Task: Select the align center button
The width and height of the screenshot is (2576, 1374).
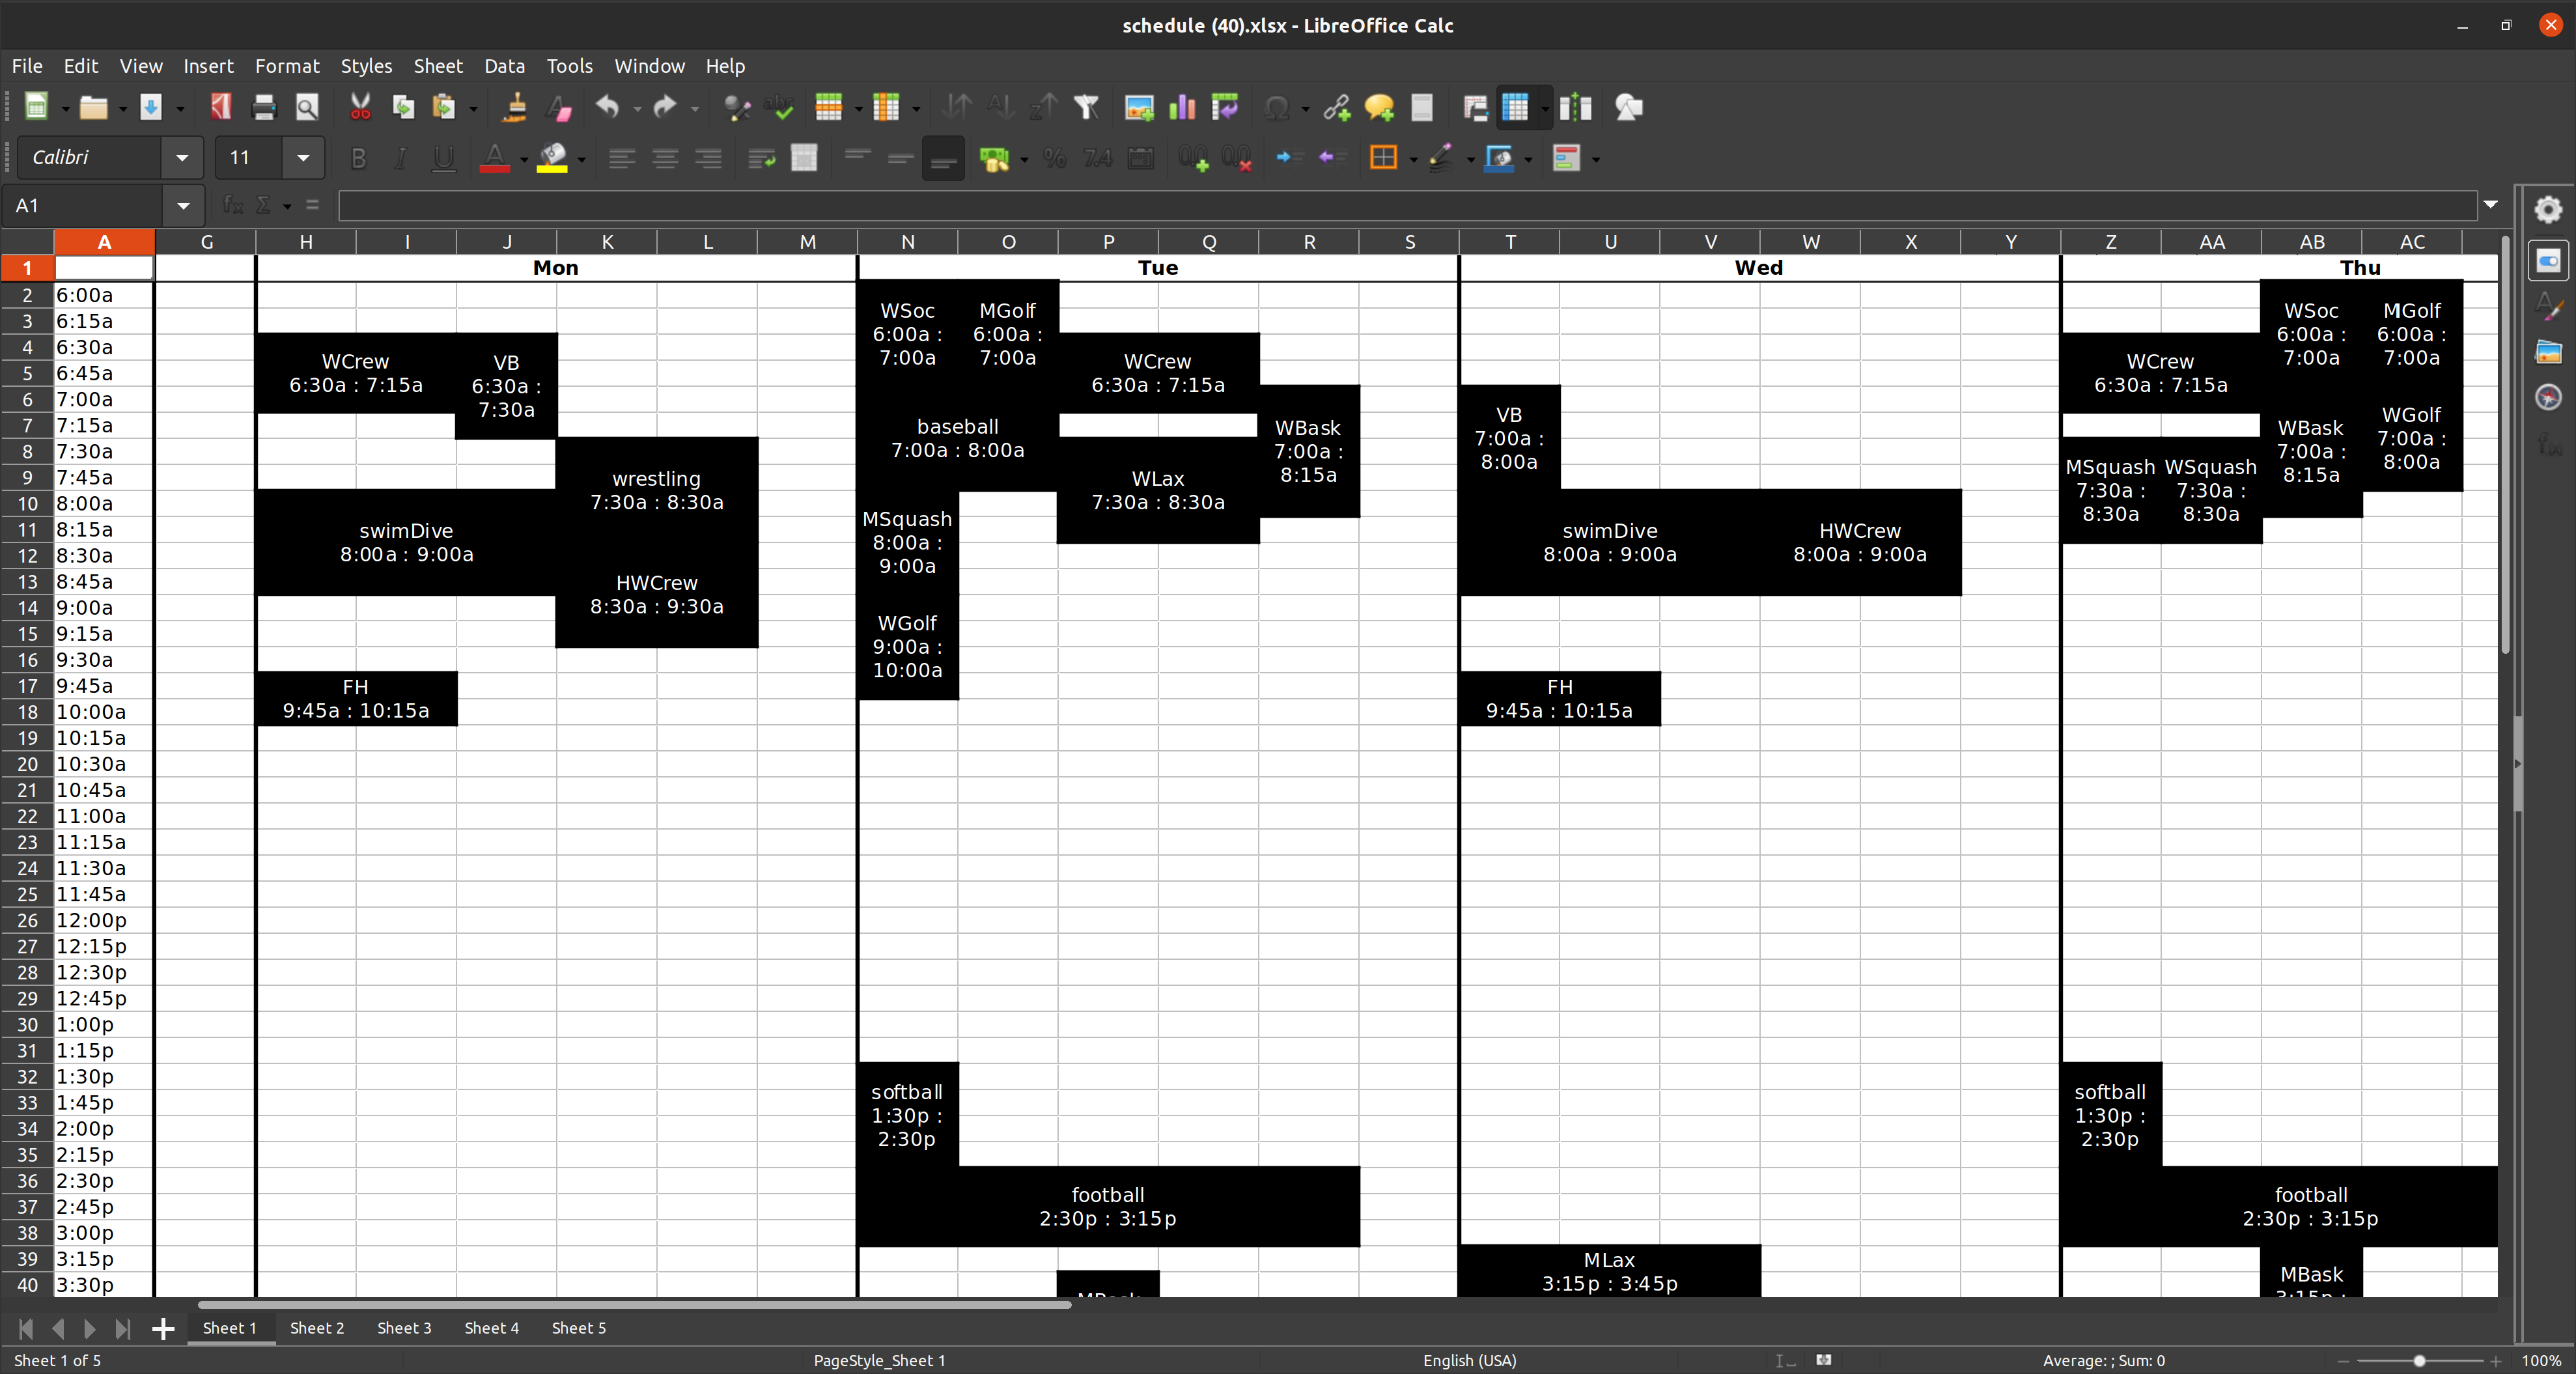Action: coord(665,158)
